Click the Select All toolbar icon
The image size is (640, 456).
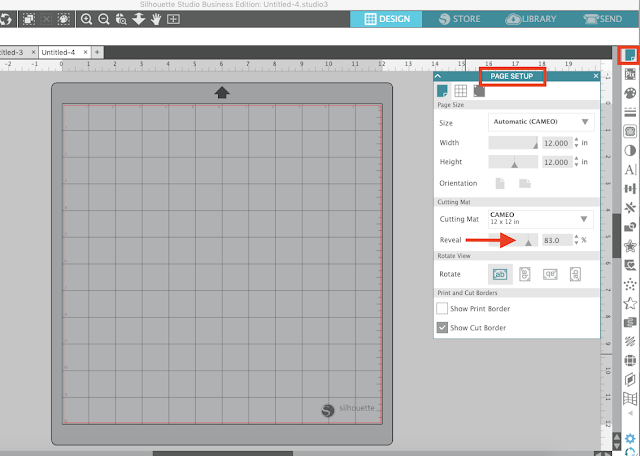click(x=29, y=19)
